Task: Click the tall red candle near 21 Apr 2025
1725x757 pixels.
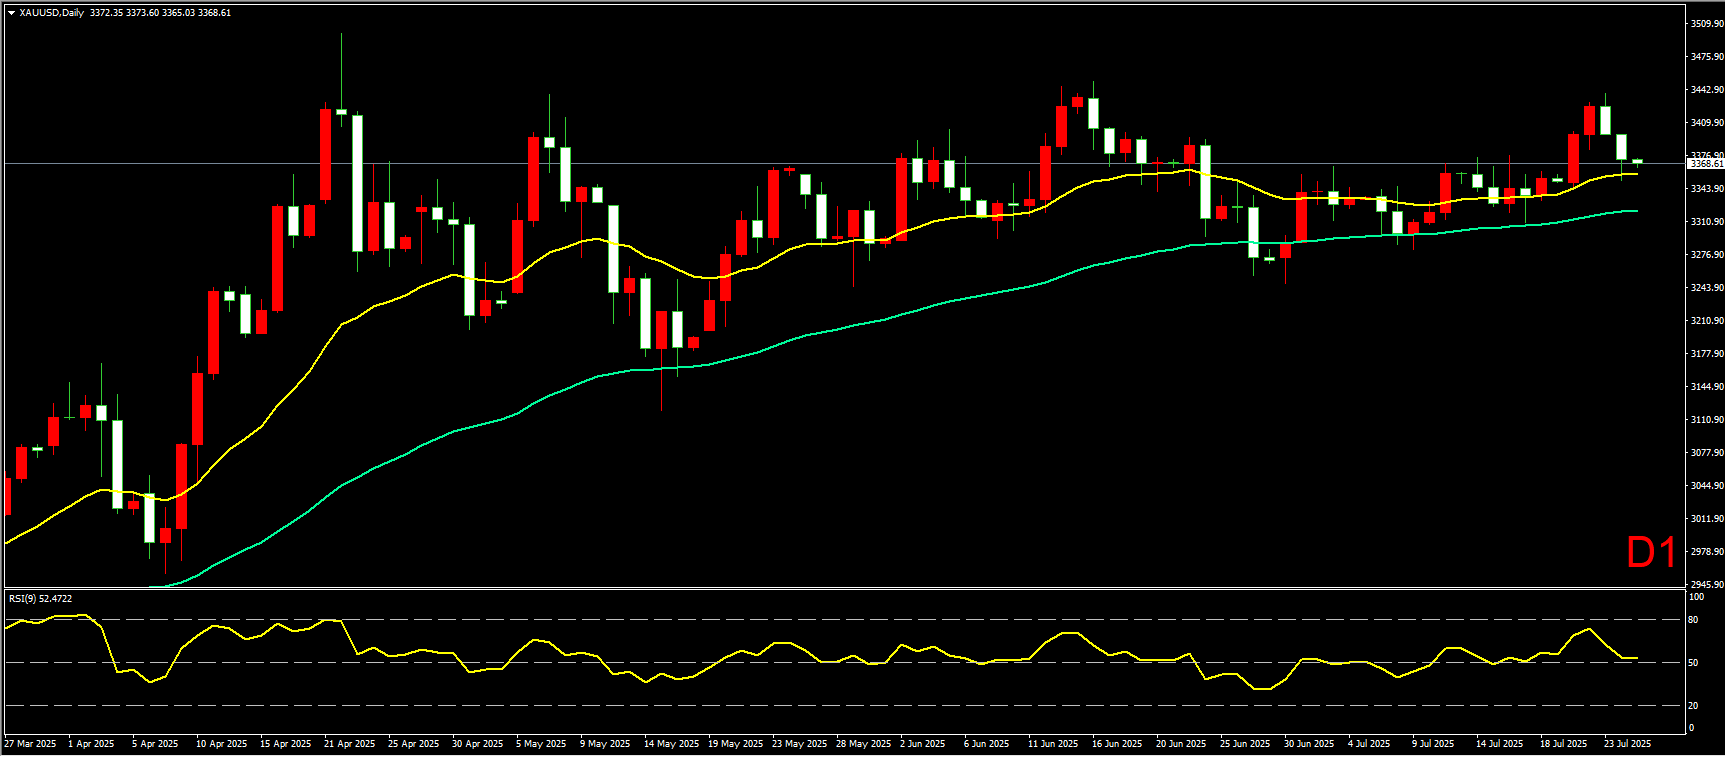Action: tap(326, 155)
